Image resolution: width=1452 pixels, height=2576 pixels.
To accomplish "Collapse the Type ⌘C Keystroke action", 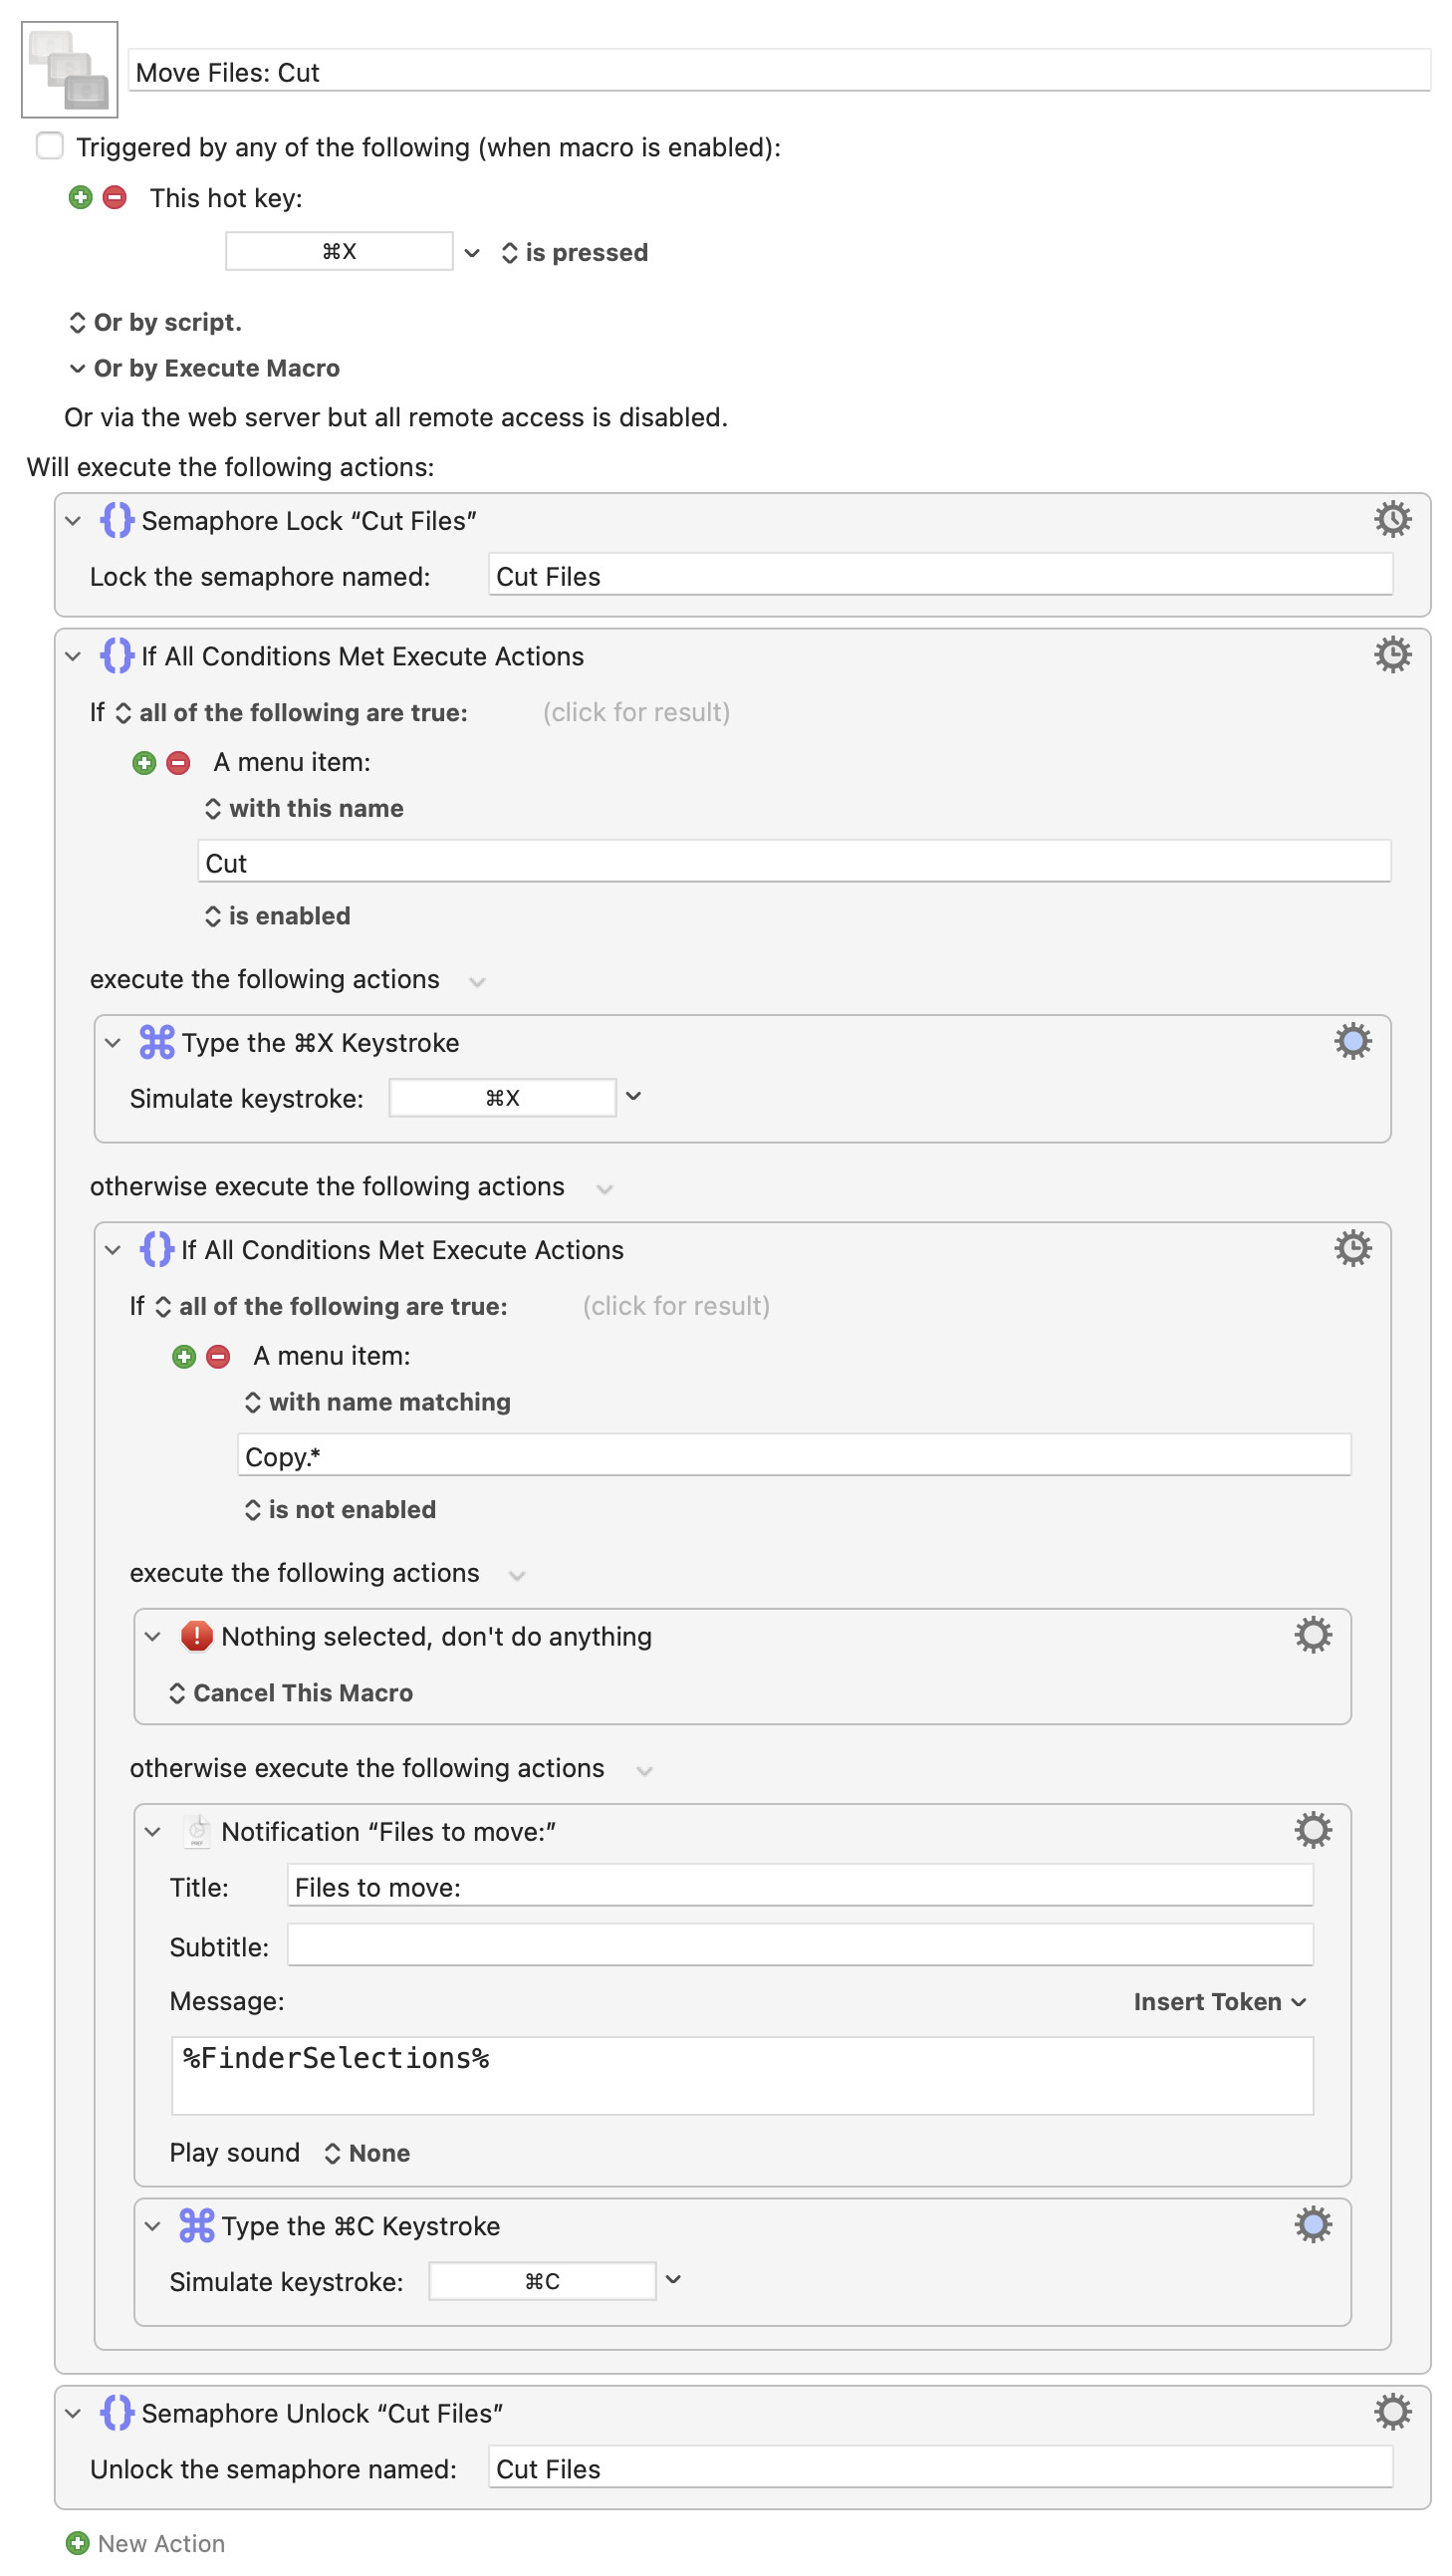I will click(x=152, y=2225).
